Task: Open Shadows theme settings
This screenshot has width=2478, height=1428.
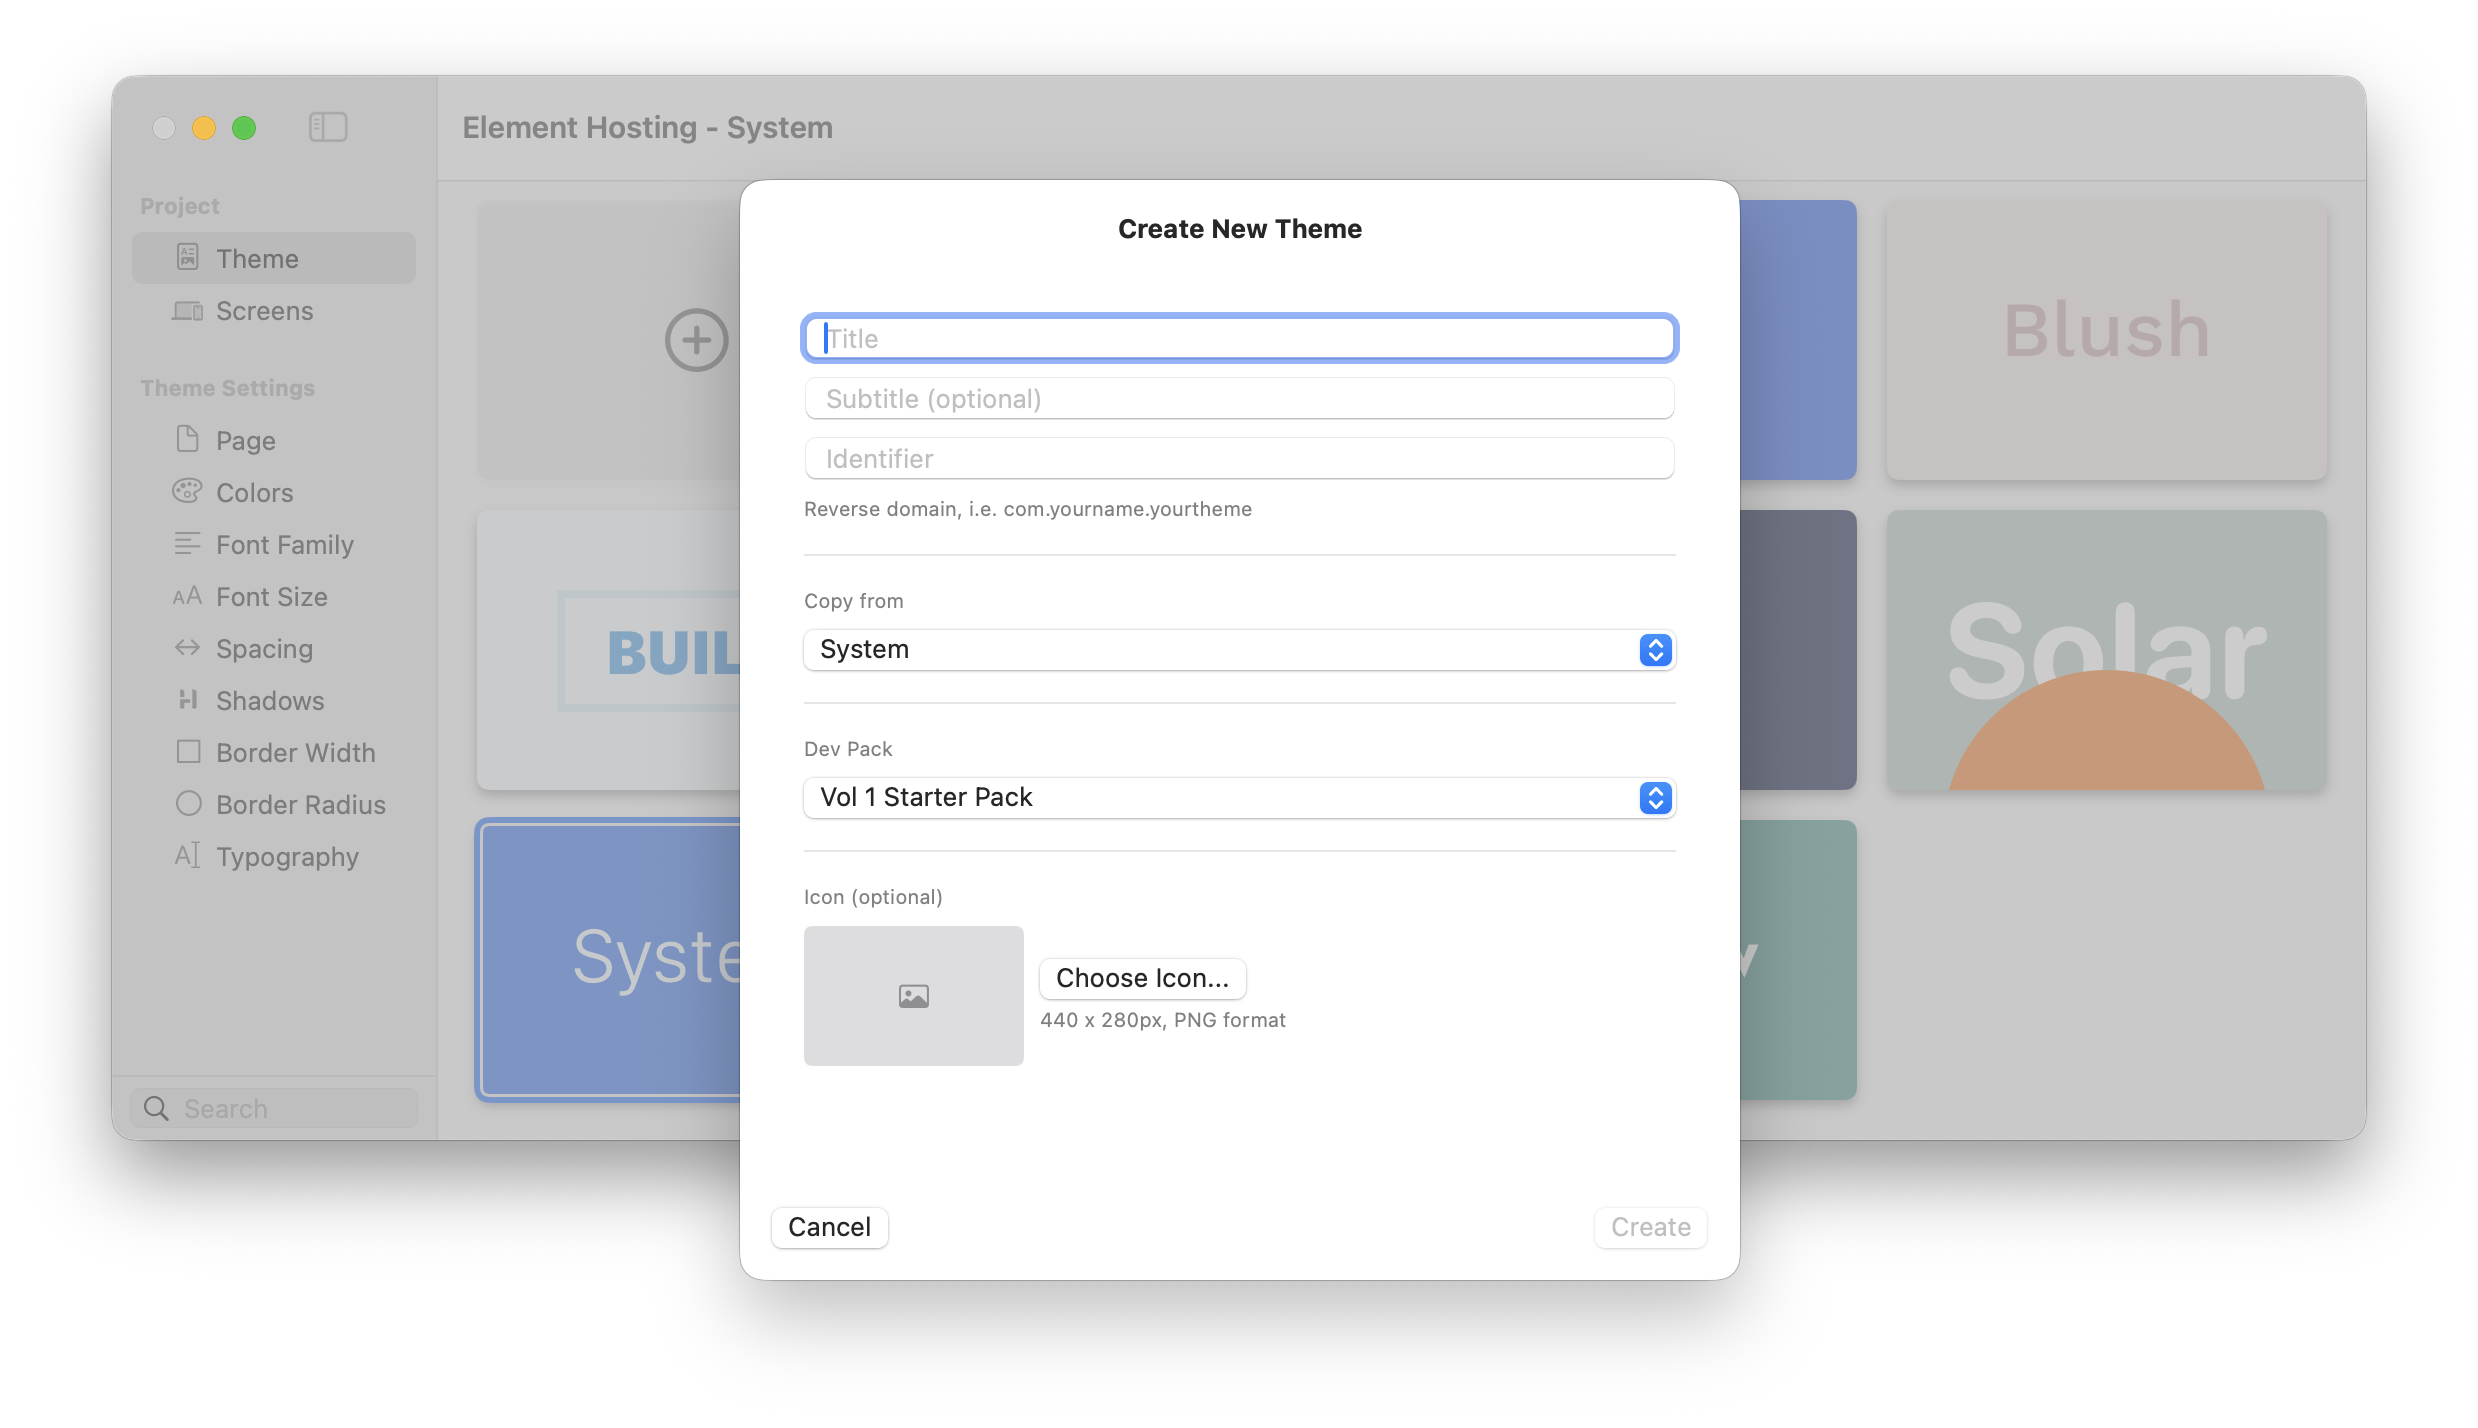Action: [x=269, y=701]
